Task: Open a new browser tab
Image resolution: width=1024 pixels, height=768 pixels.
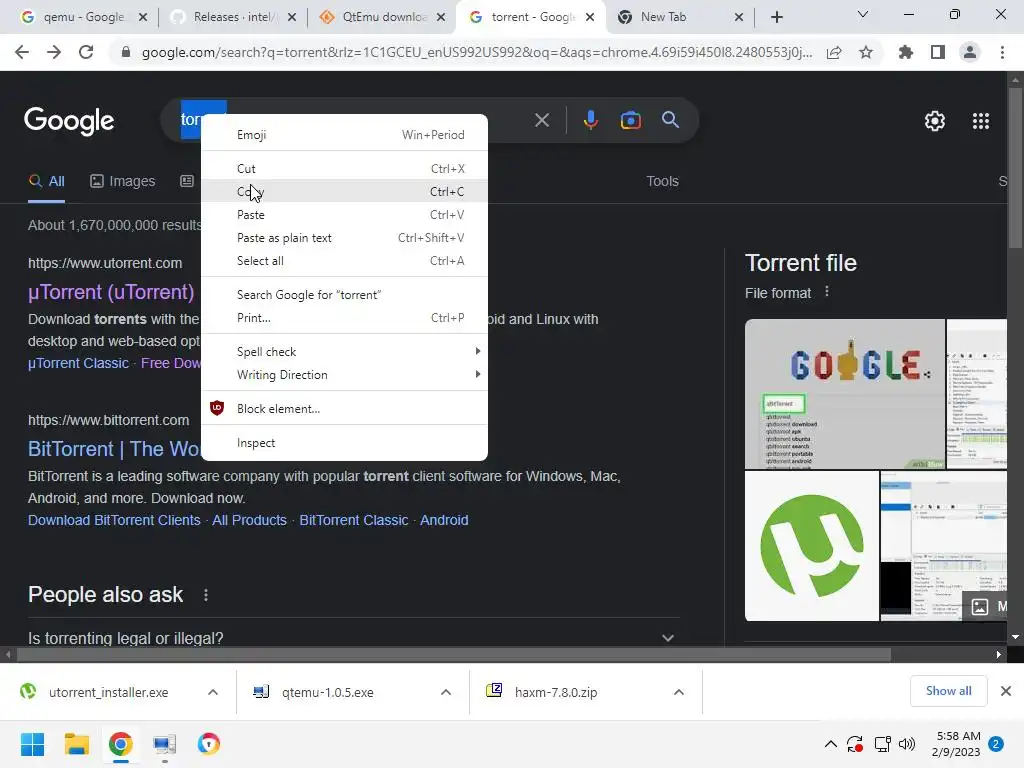Action: pos(776,17)
